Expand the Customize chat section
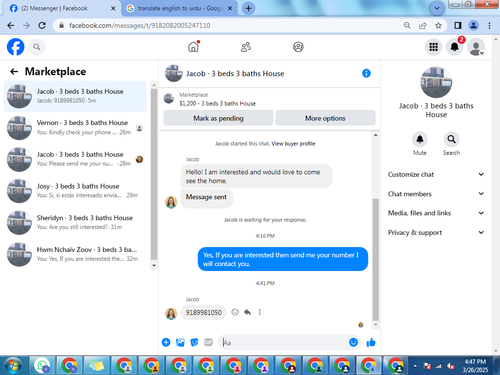Image resolution: width=500 pixels, height=375 pixels. (436, 174)
